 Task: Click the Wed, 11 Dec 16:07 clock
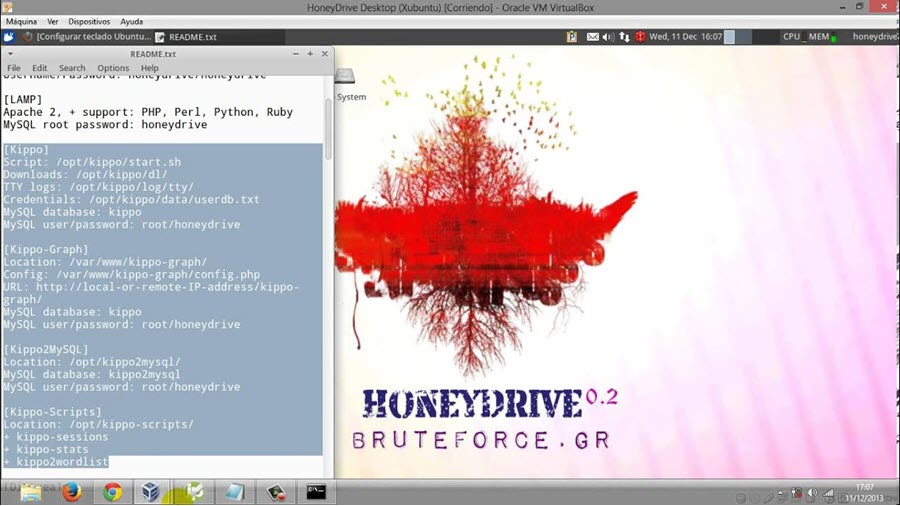pyautogui.click(x=685, y=37)
